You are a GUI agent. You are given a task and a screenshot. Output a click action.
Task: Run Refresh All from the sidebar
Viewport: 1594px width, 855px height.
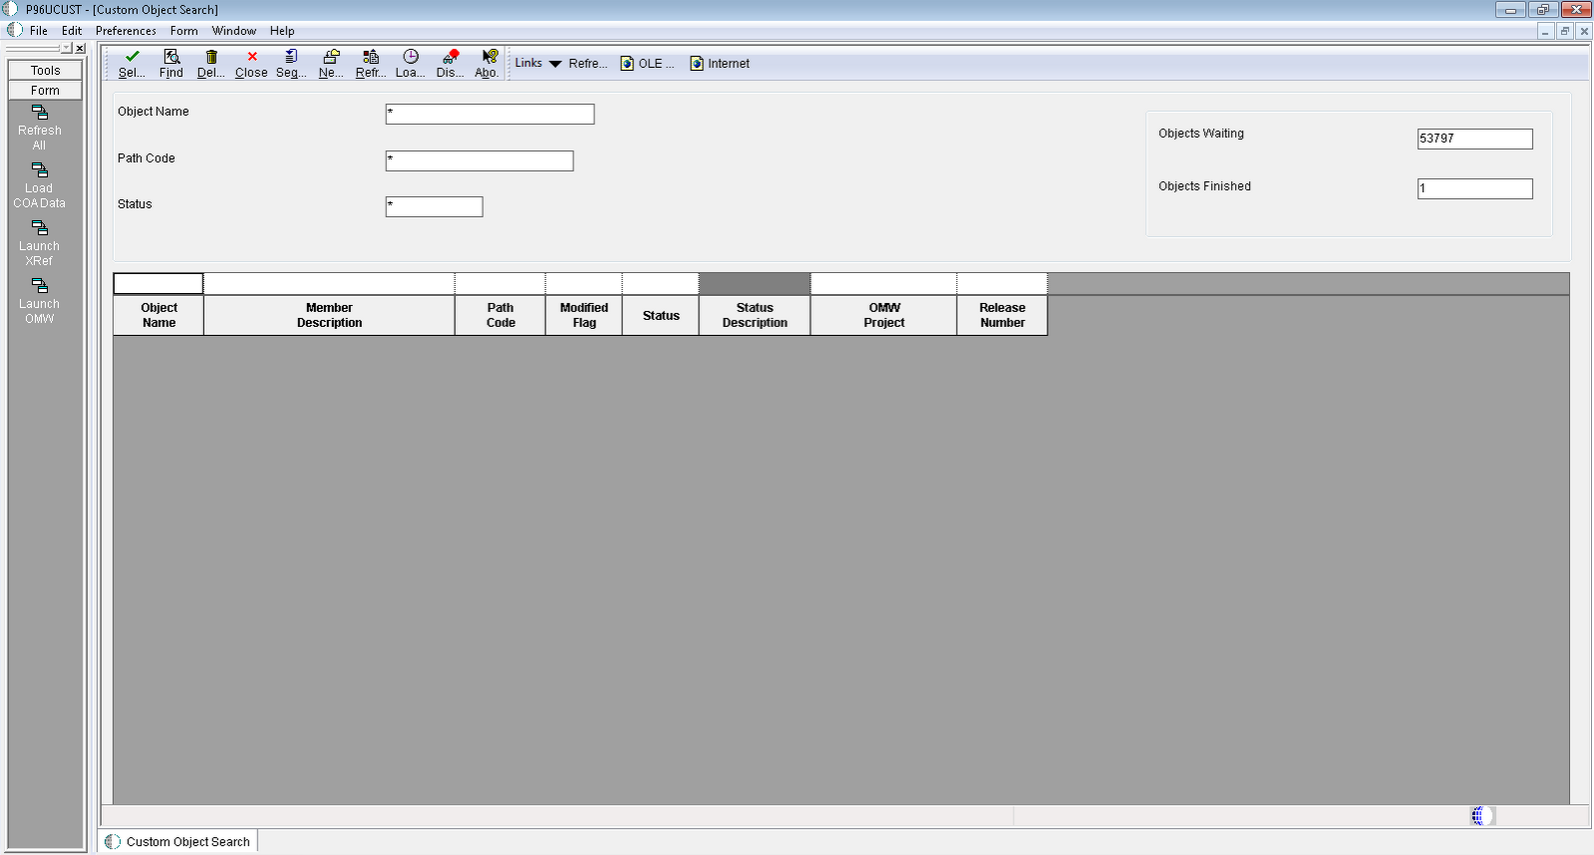(x=40, y=128)
